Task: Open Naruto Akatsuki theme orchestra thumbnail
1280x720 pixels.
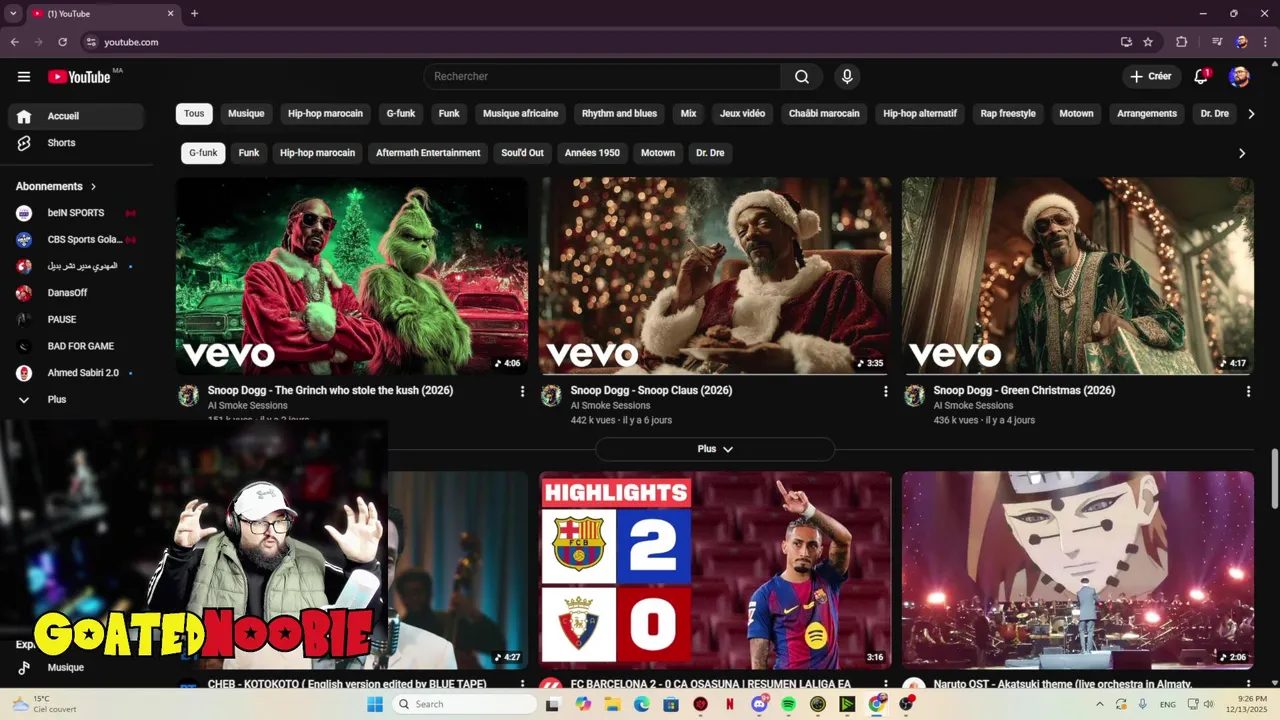Action: tap(1078, 570)
